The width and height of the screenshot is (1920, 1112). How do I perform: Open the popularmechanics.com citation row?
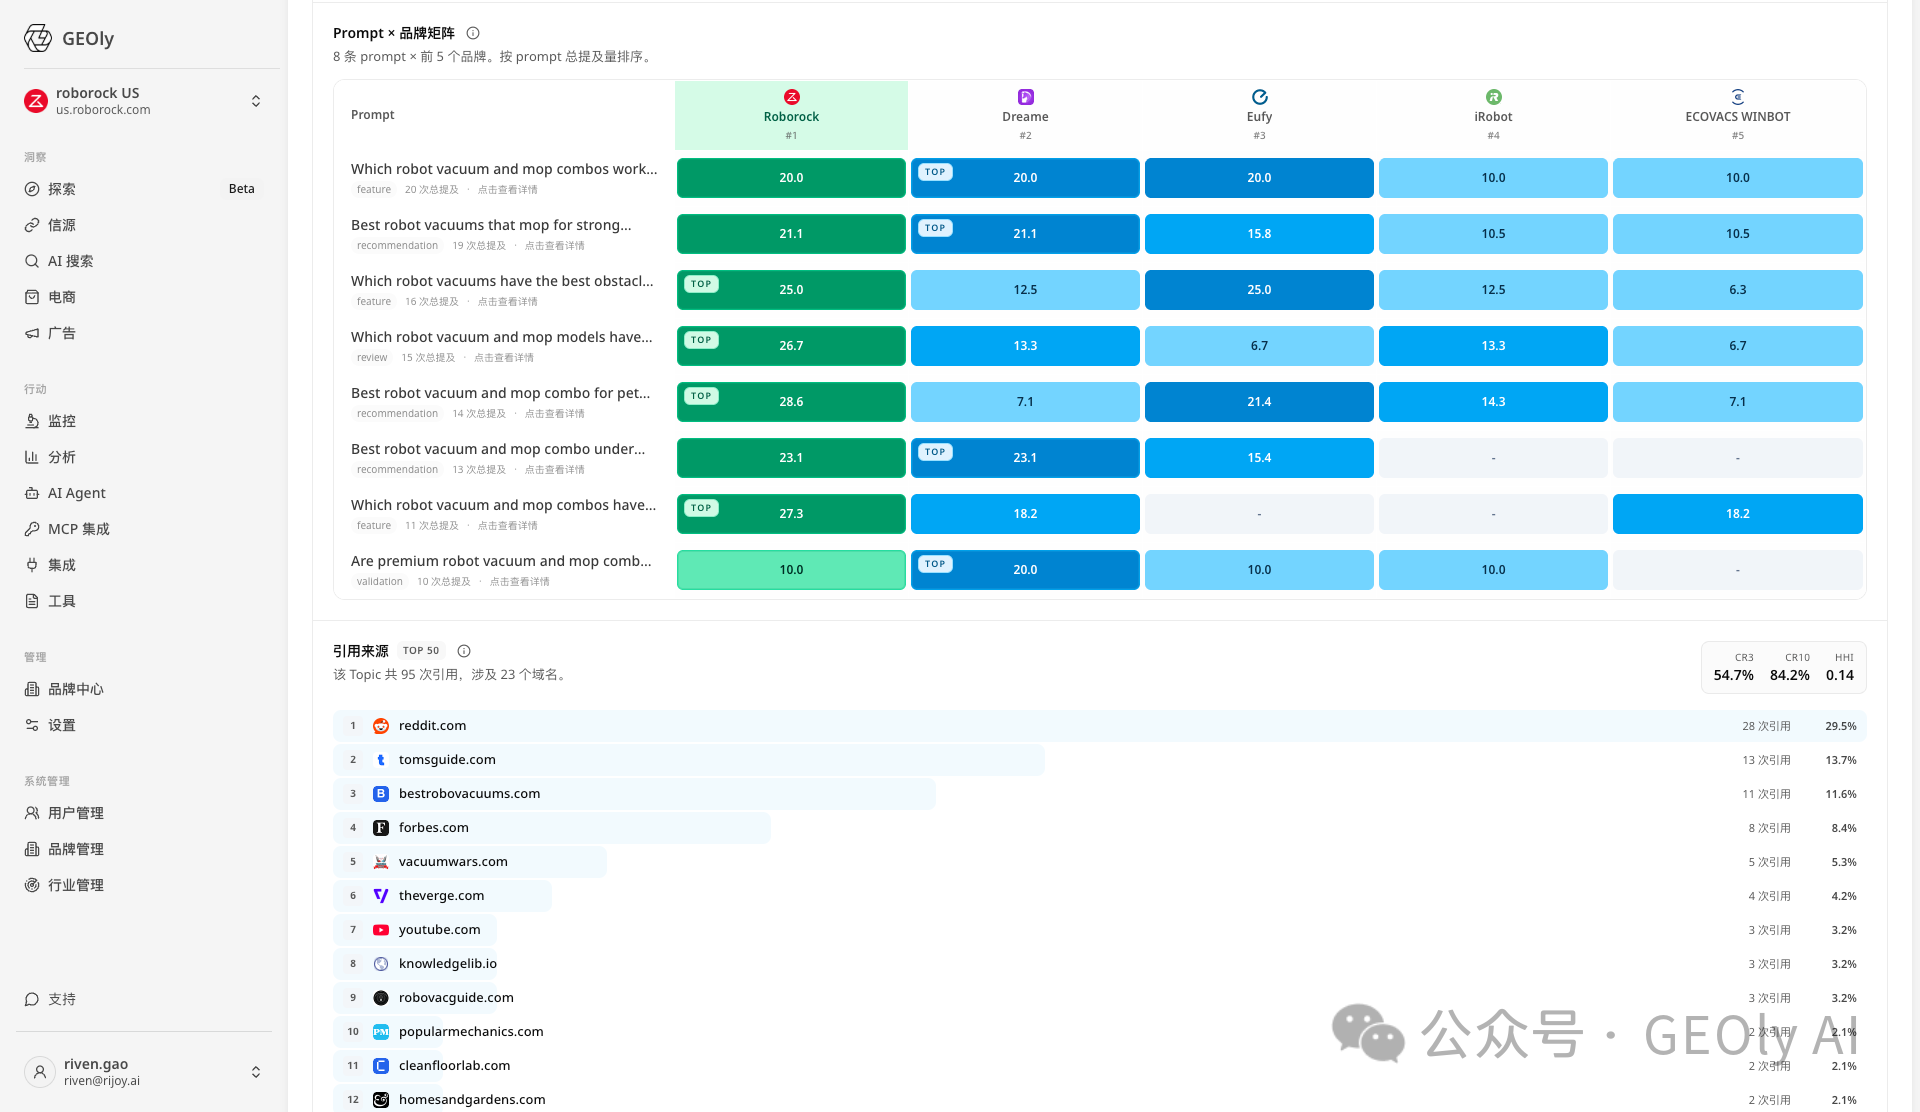click(1100, 1032)
